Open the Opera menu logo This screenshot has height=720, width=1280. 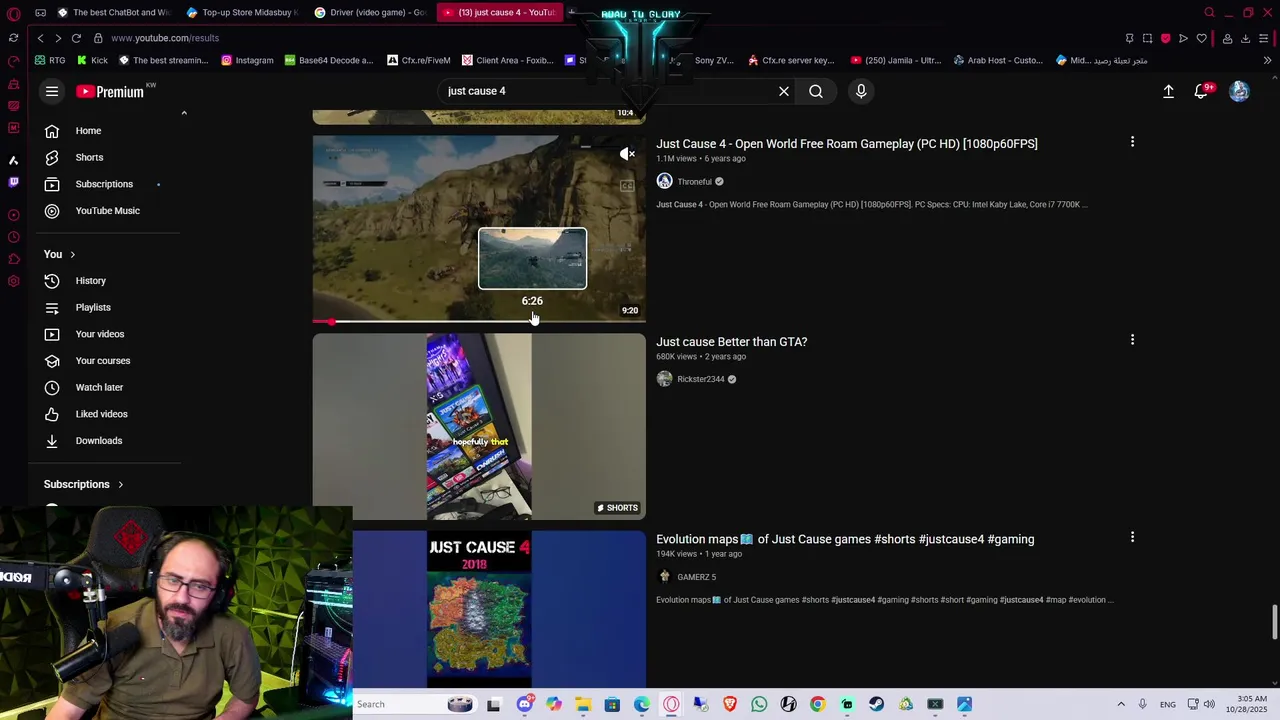(x=13, y=13)
